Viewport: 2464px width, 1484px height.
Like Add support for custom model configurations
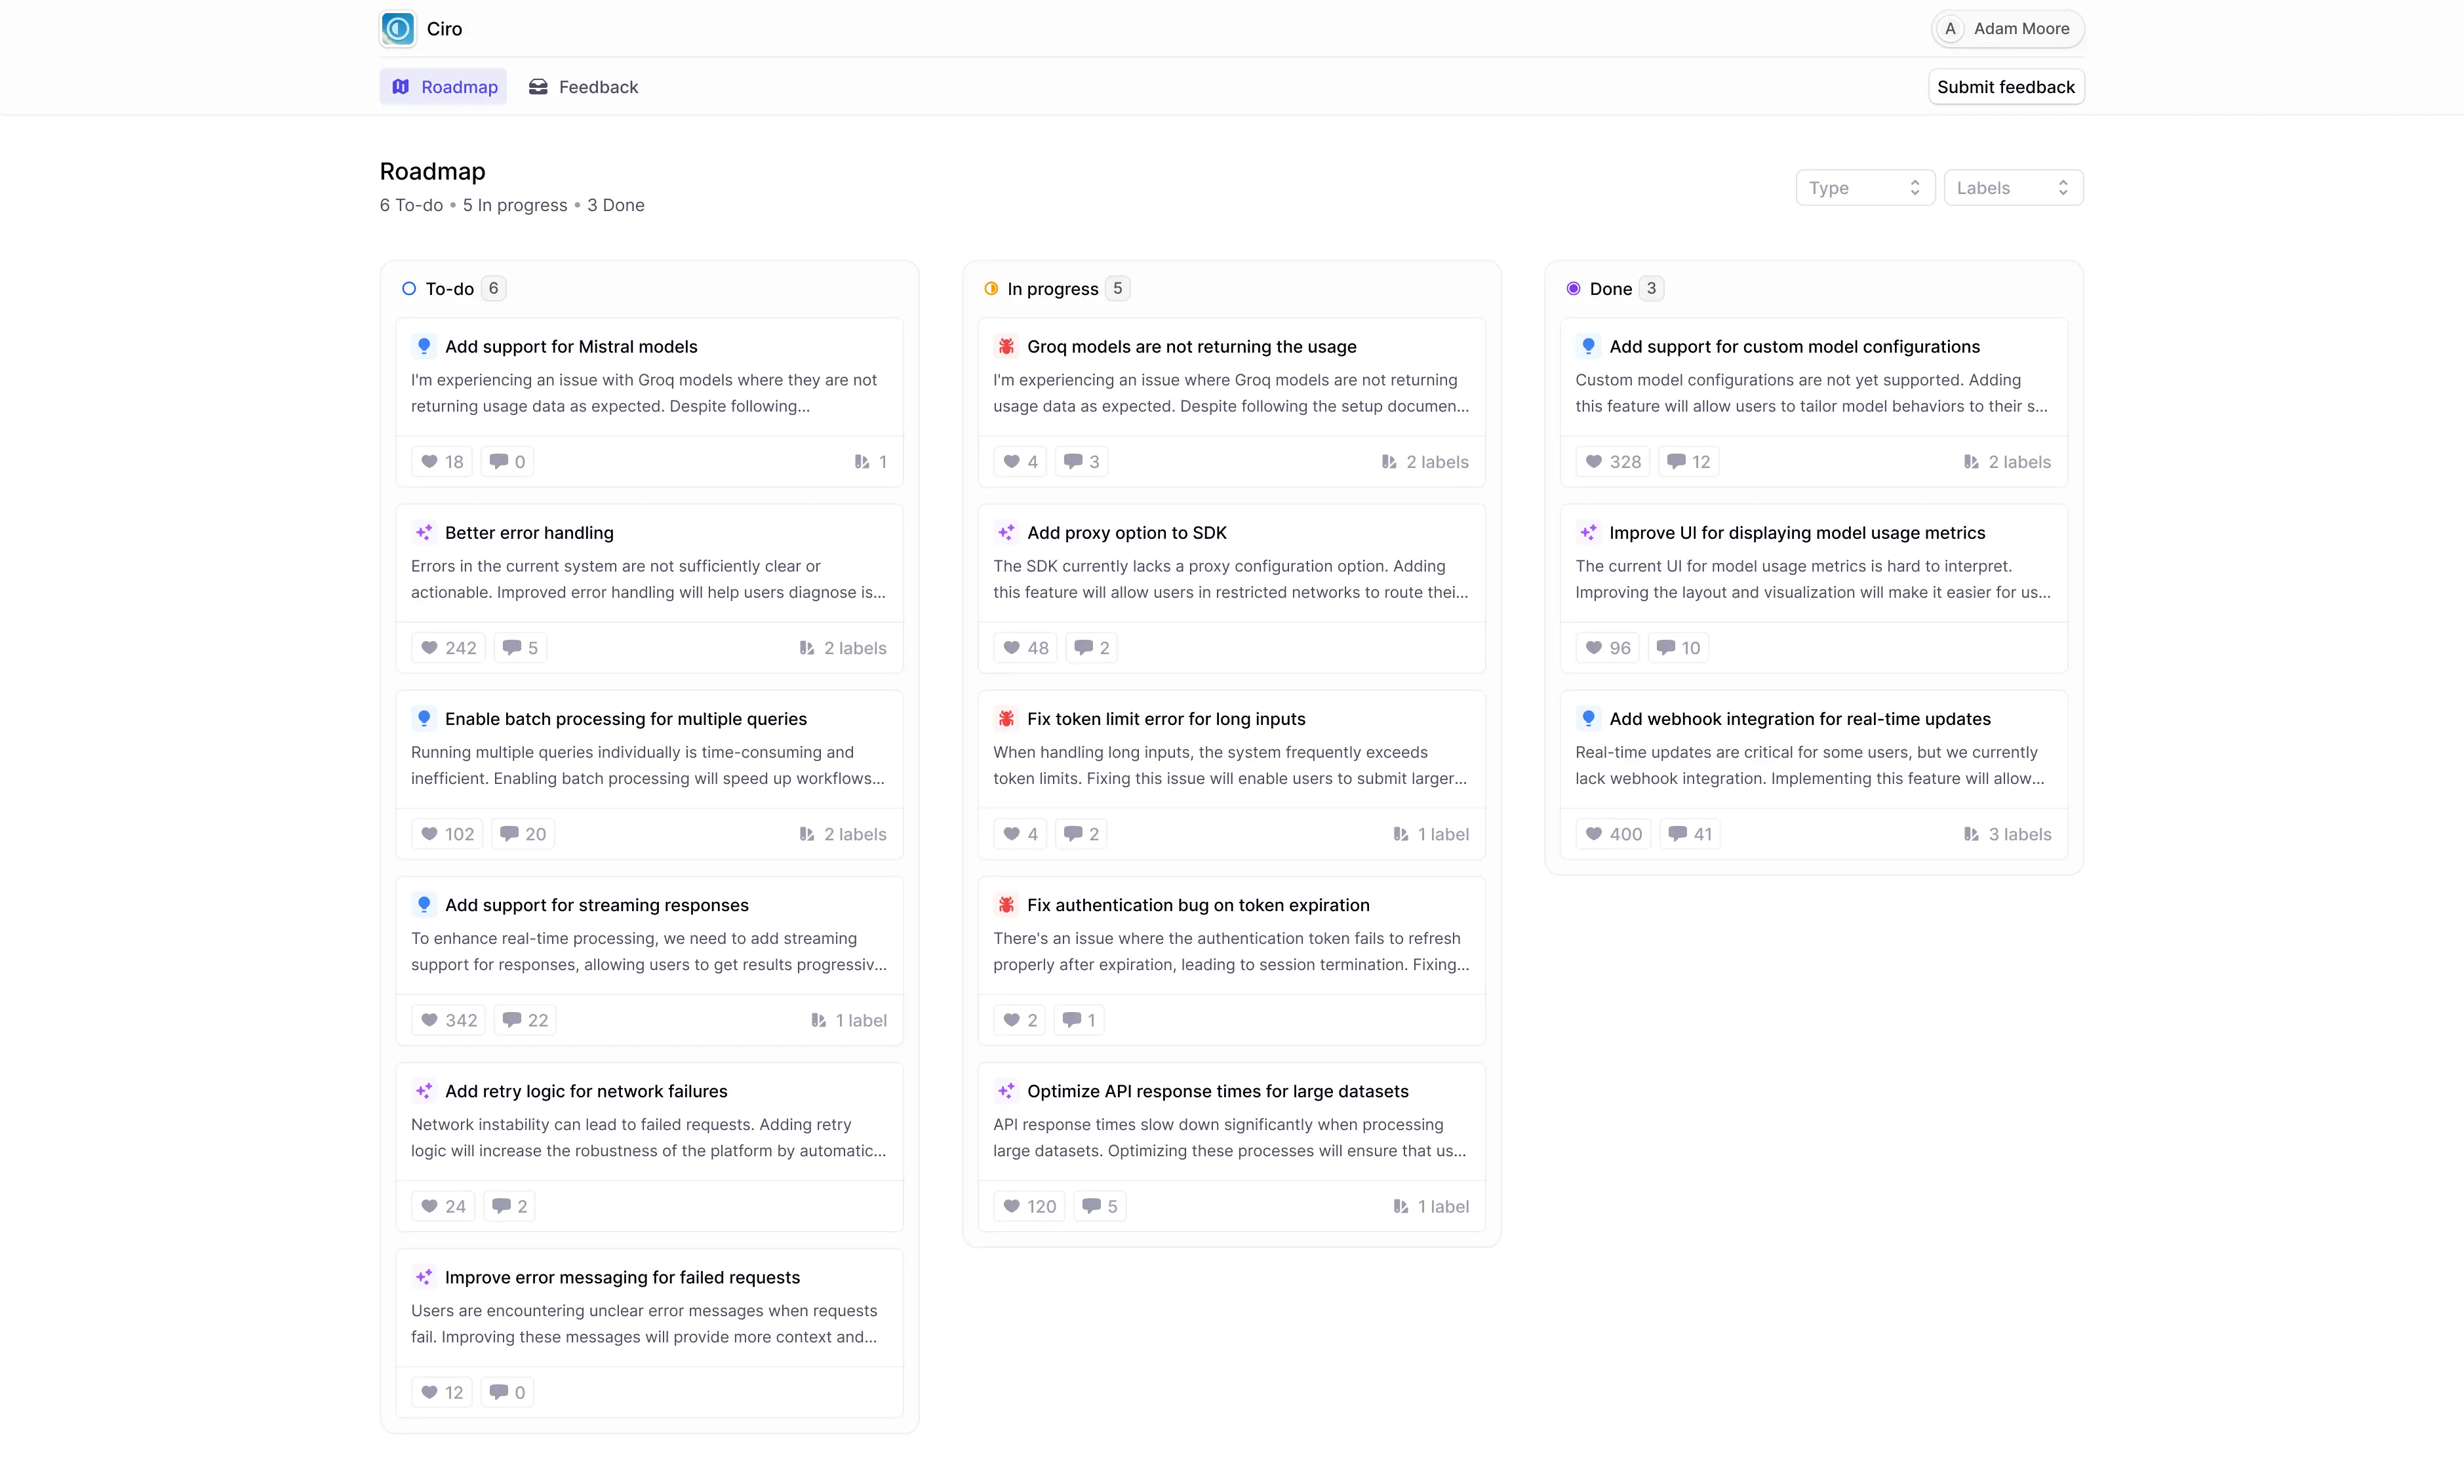tap(1612, 462)
